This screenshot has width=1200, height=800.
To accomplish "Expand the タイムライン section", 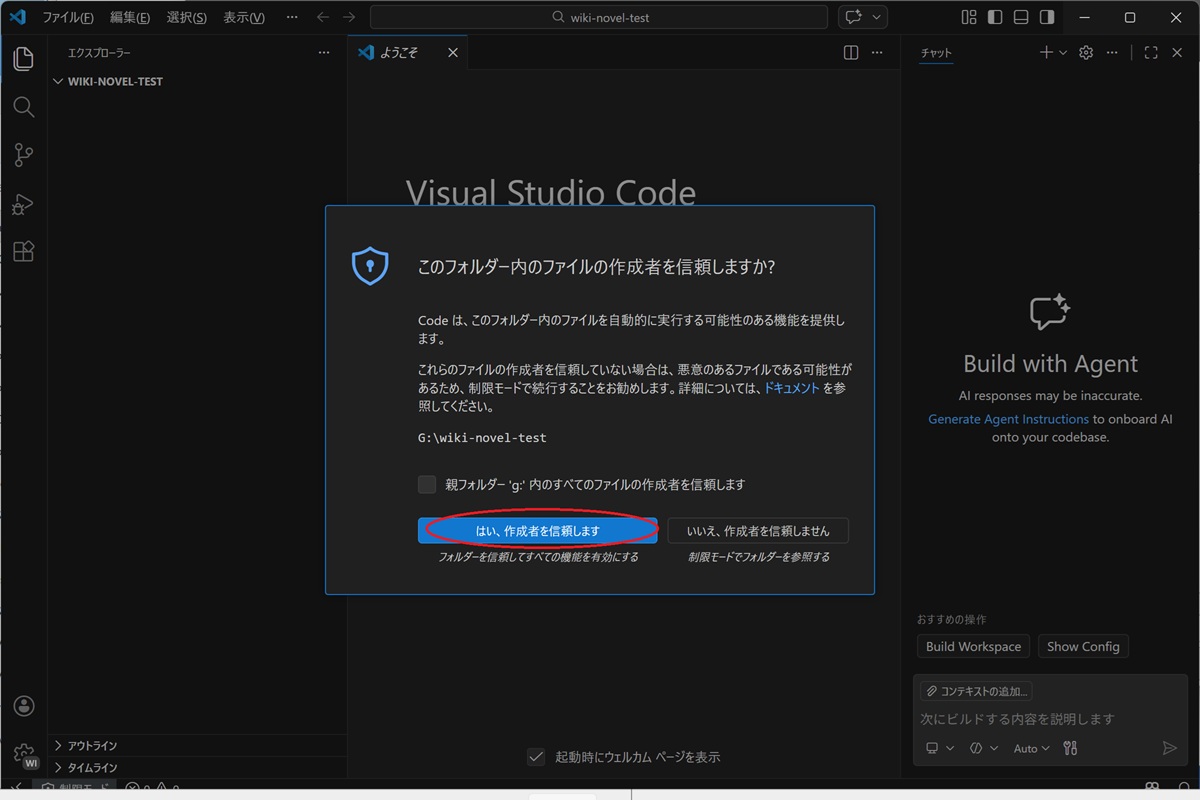I will tap(92, 768).
